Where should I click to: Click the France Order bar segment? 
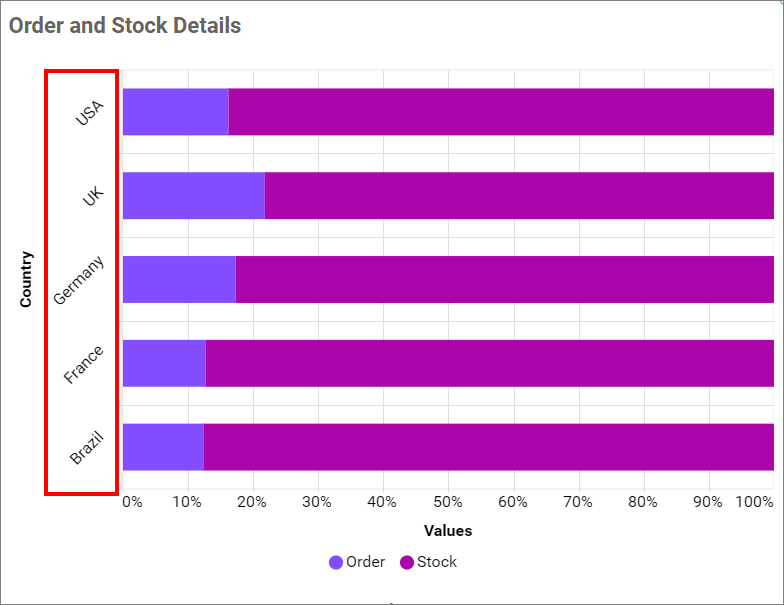tap(164, 363)
